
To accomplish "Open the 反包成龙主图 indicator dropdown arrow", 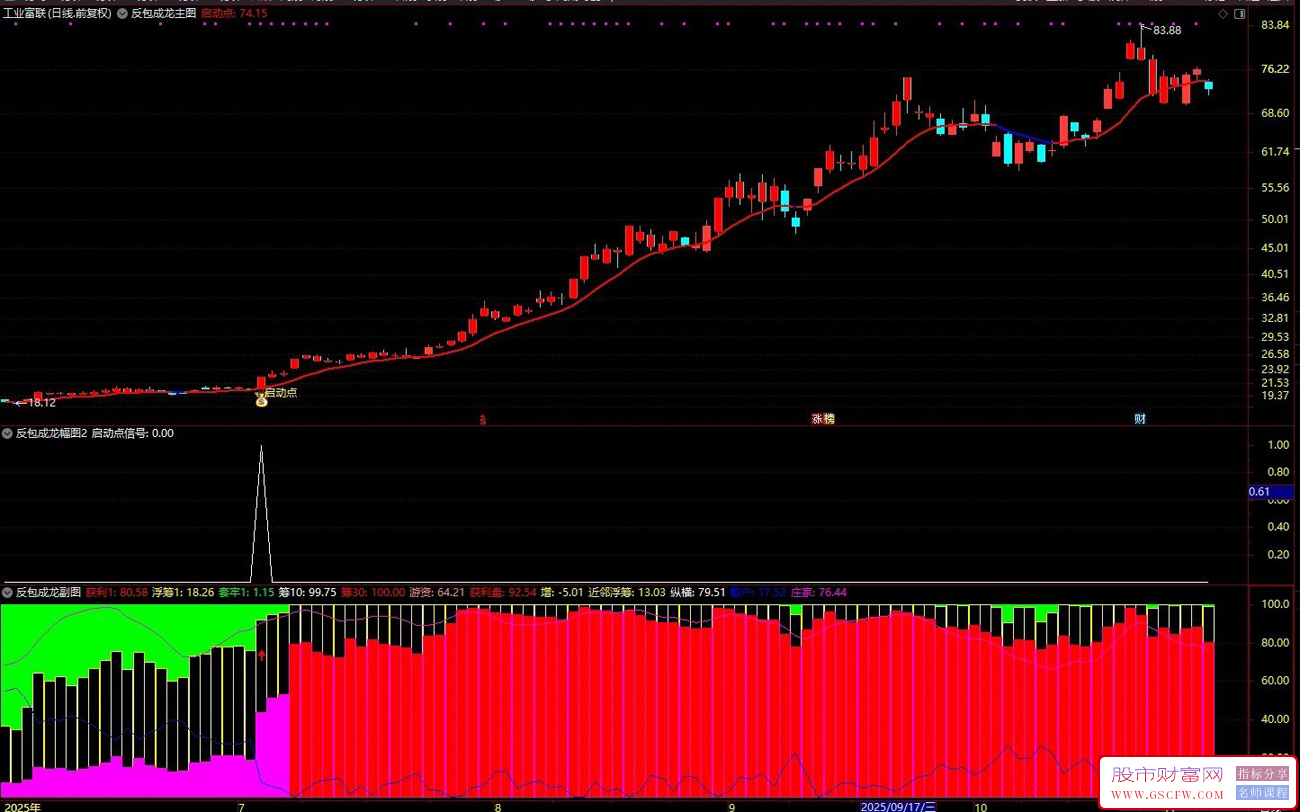I will (x=122, y=14).
